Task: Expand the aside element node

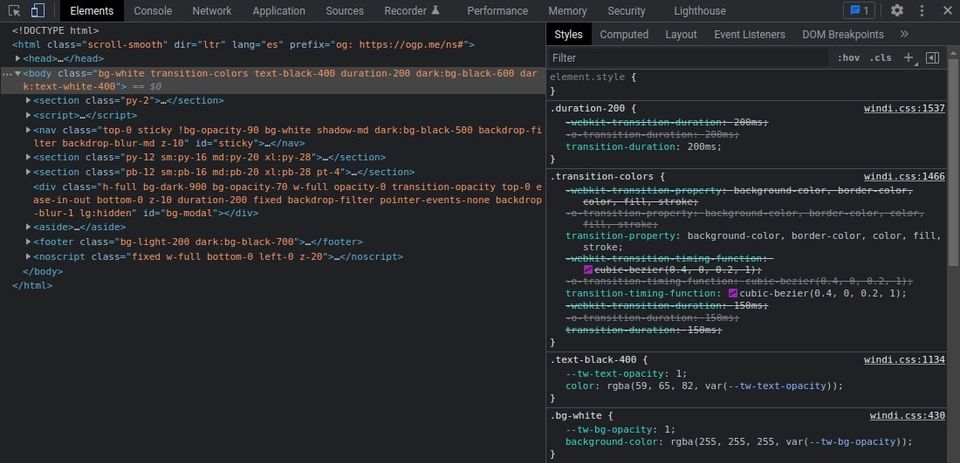Action: tap(28, 227)
